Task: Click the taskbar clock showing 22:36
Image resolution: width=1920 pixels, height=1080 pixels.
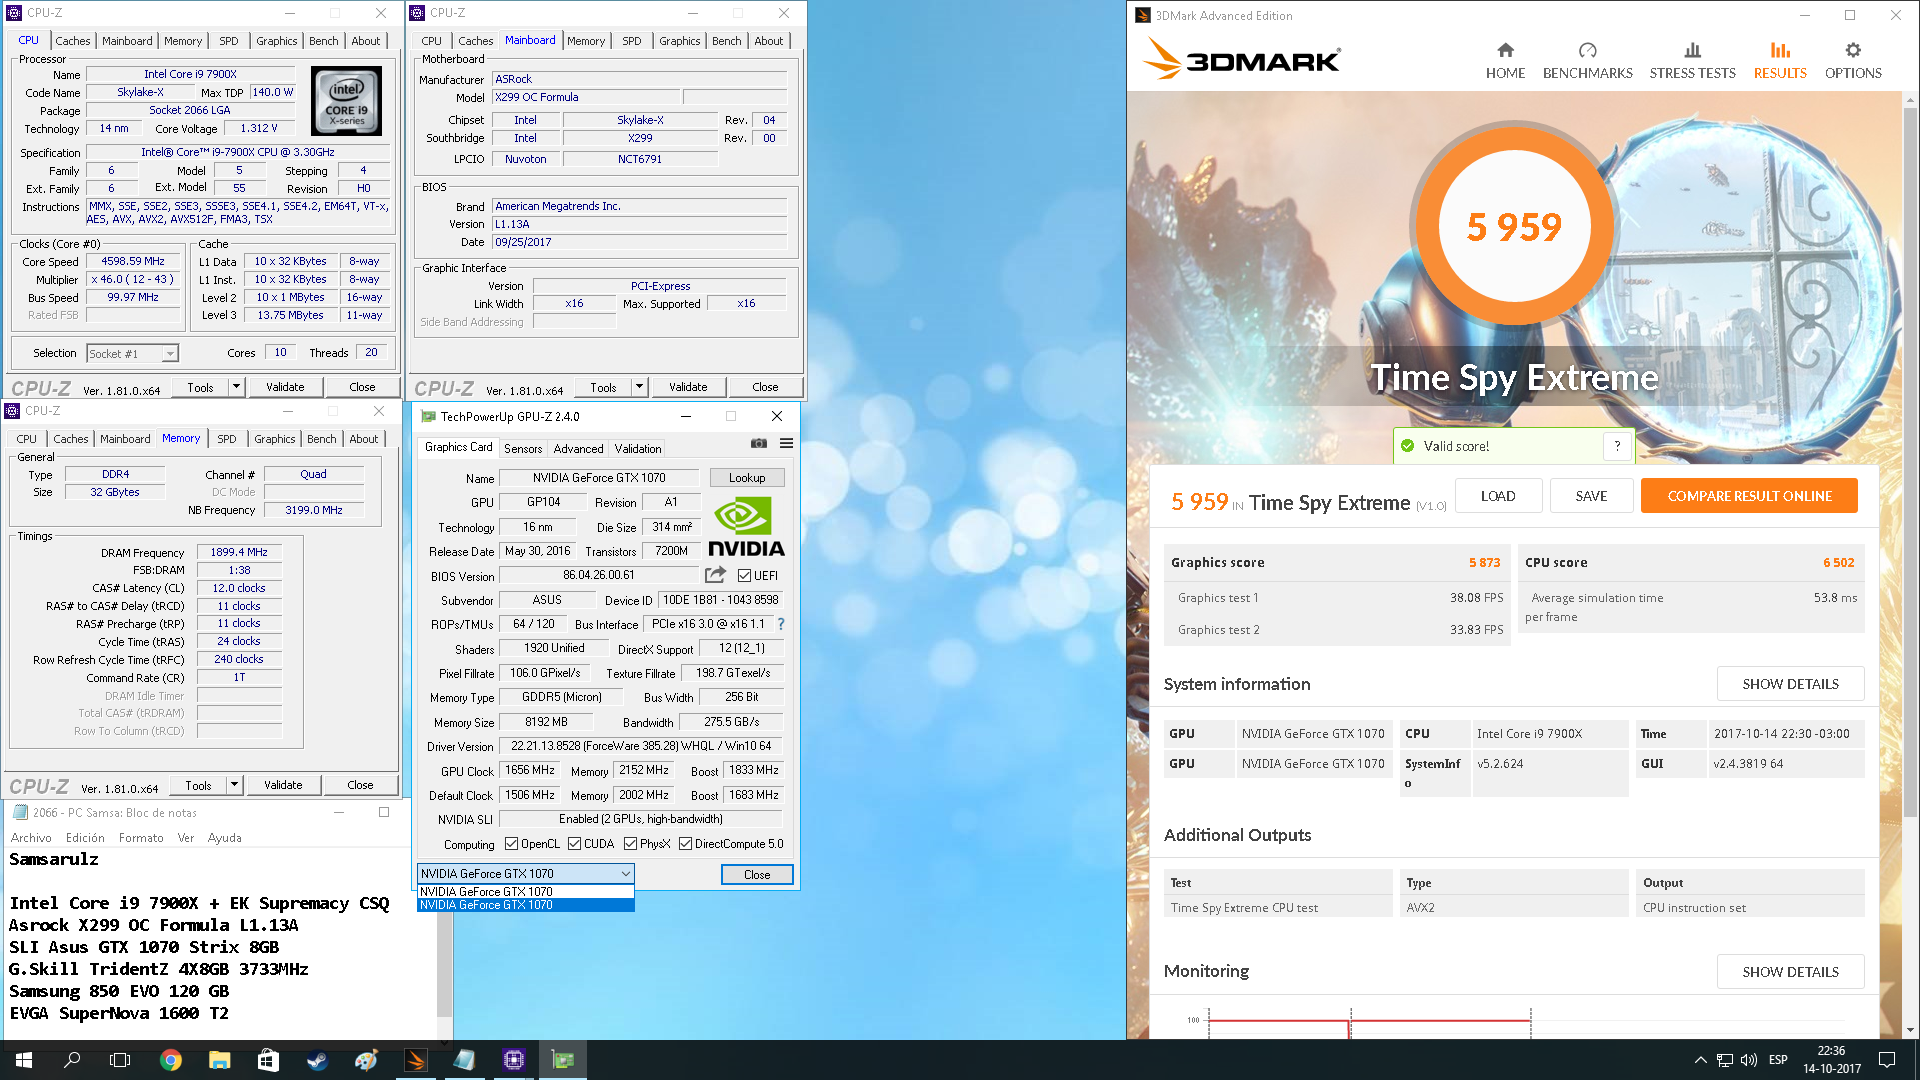Action: coord(1831,1060)
